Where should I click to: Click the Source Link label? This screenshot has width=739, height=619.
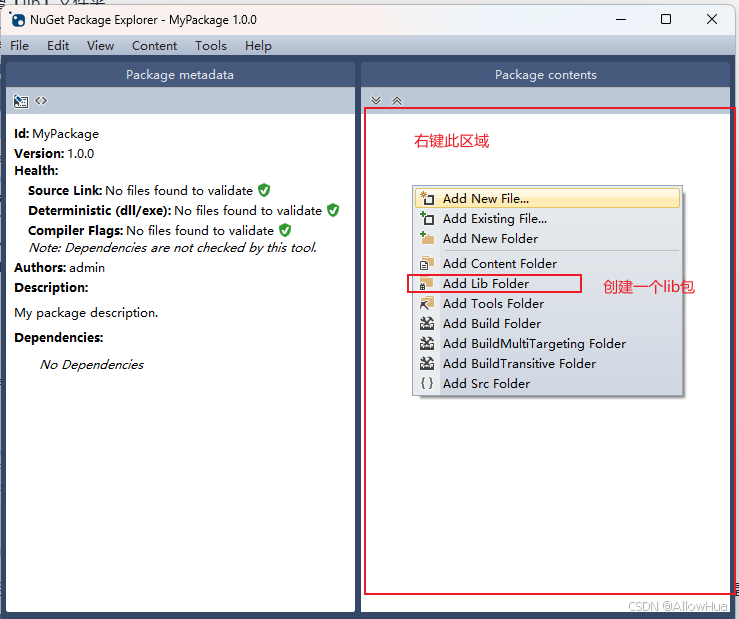click(65, 190)
